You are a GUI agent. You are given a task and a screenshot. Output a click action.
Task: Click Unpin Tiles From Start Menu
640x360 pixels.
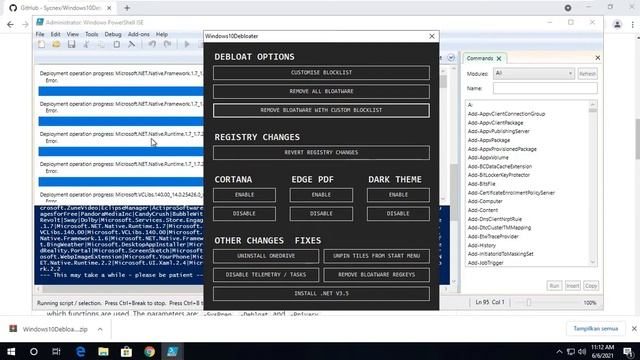(376, 256)
